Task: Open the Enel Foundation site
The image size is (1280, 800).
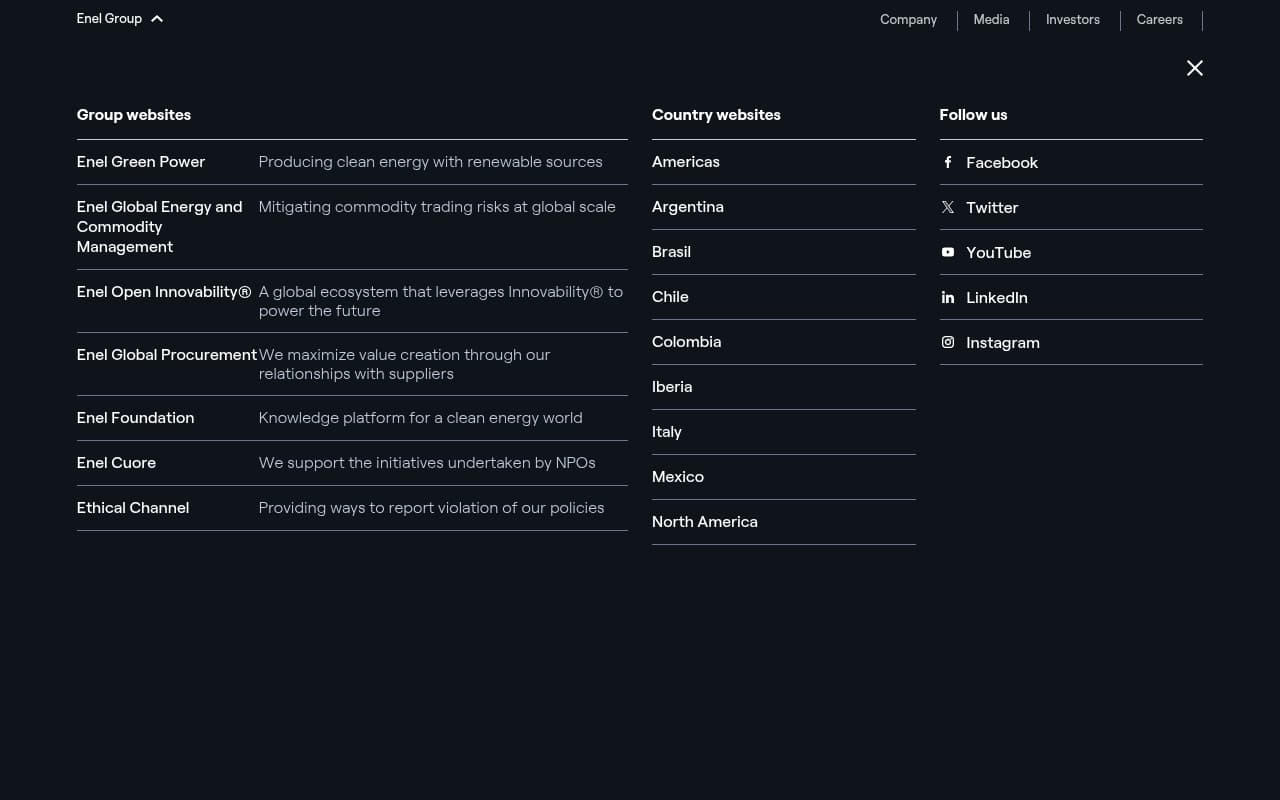Action: pos(136,418)
